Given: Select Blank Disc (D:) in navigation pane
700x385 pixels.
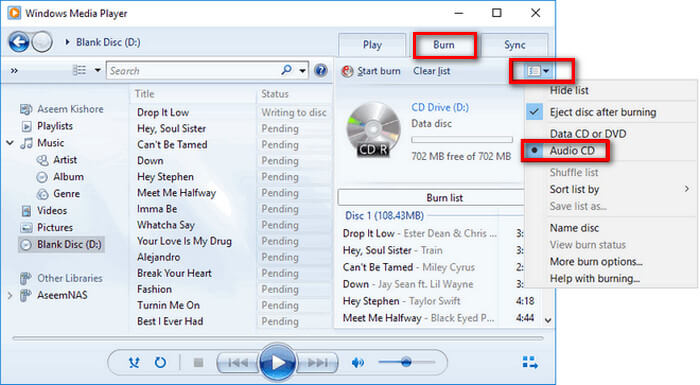Looking at the screenshot, I should point(62,244).
